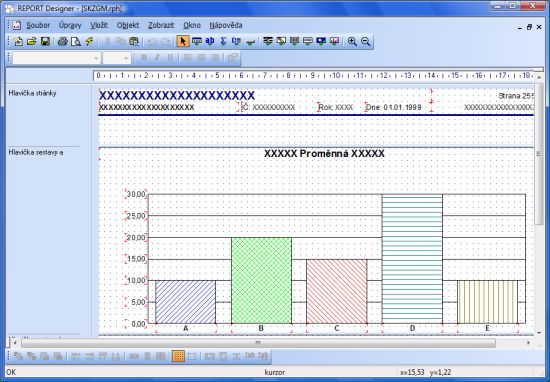Open the Objekt menu

pos(128,25)
